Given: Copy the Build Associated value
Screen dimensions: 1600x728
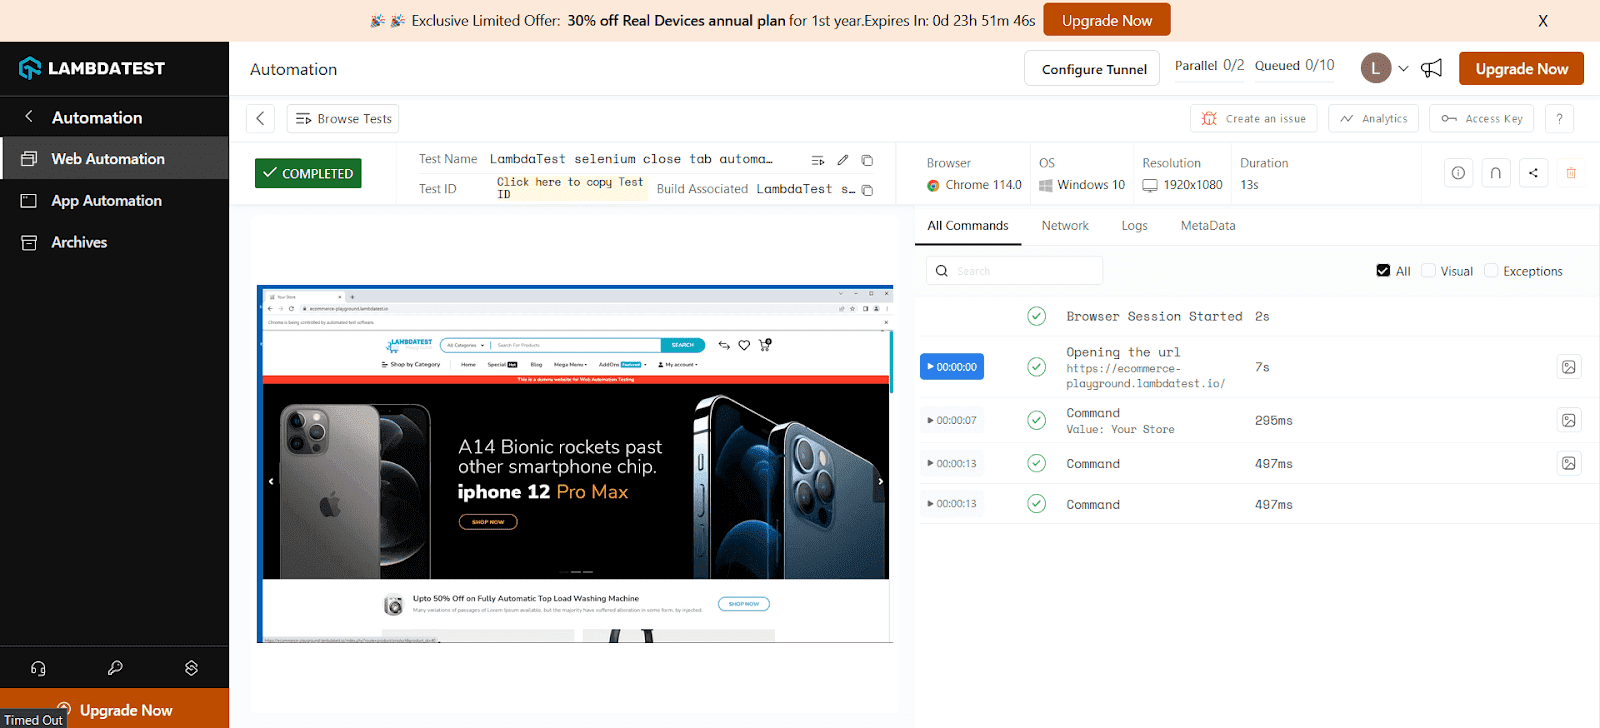Looking at the screenshot, I should (867, 190).
